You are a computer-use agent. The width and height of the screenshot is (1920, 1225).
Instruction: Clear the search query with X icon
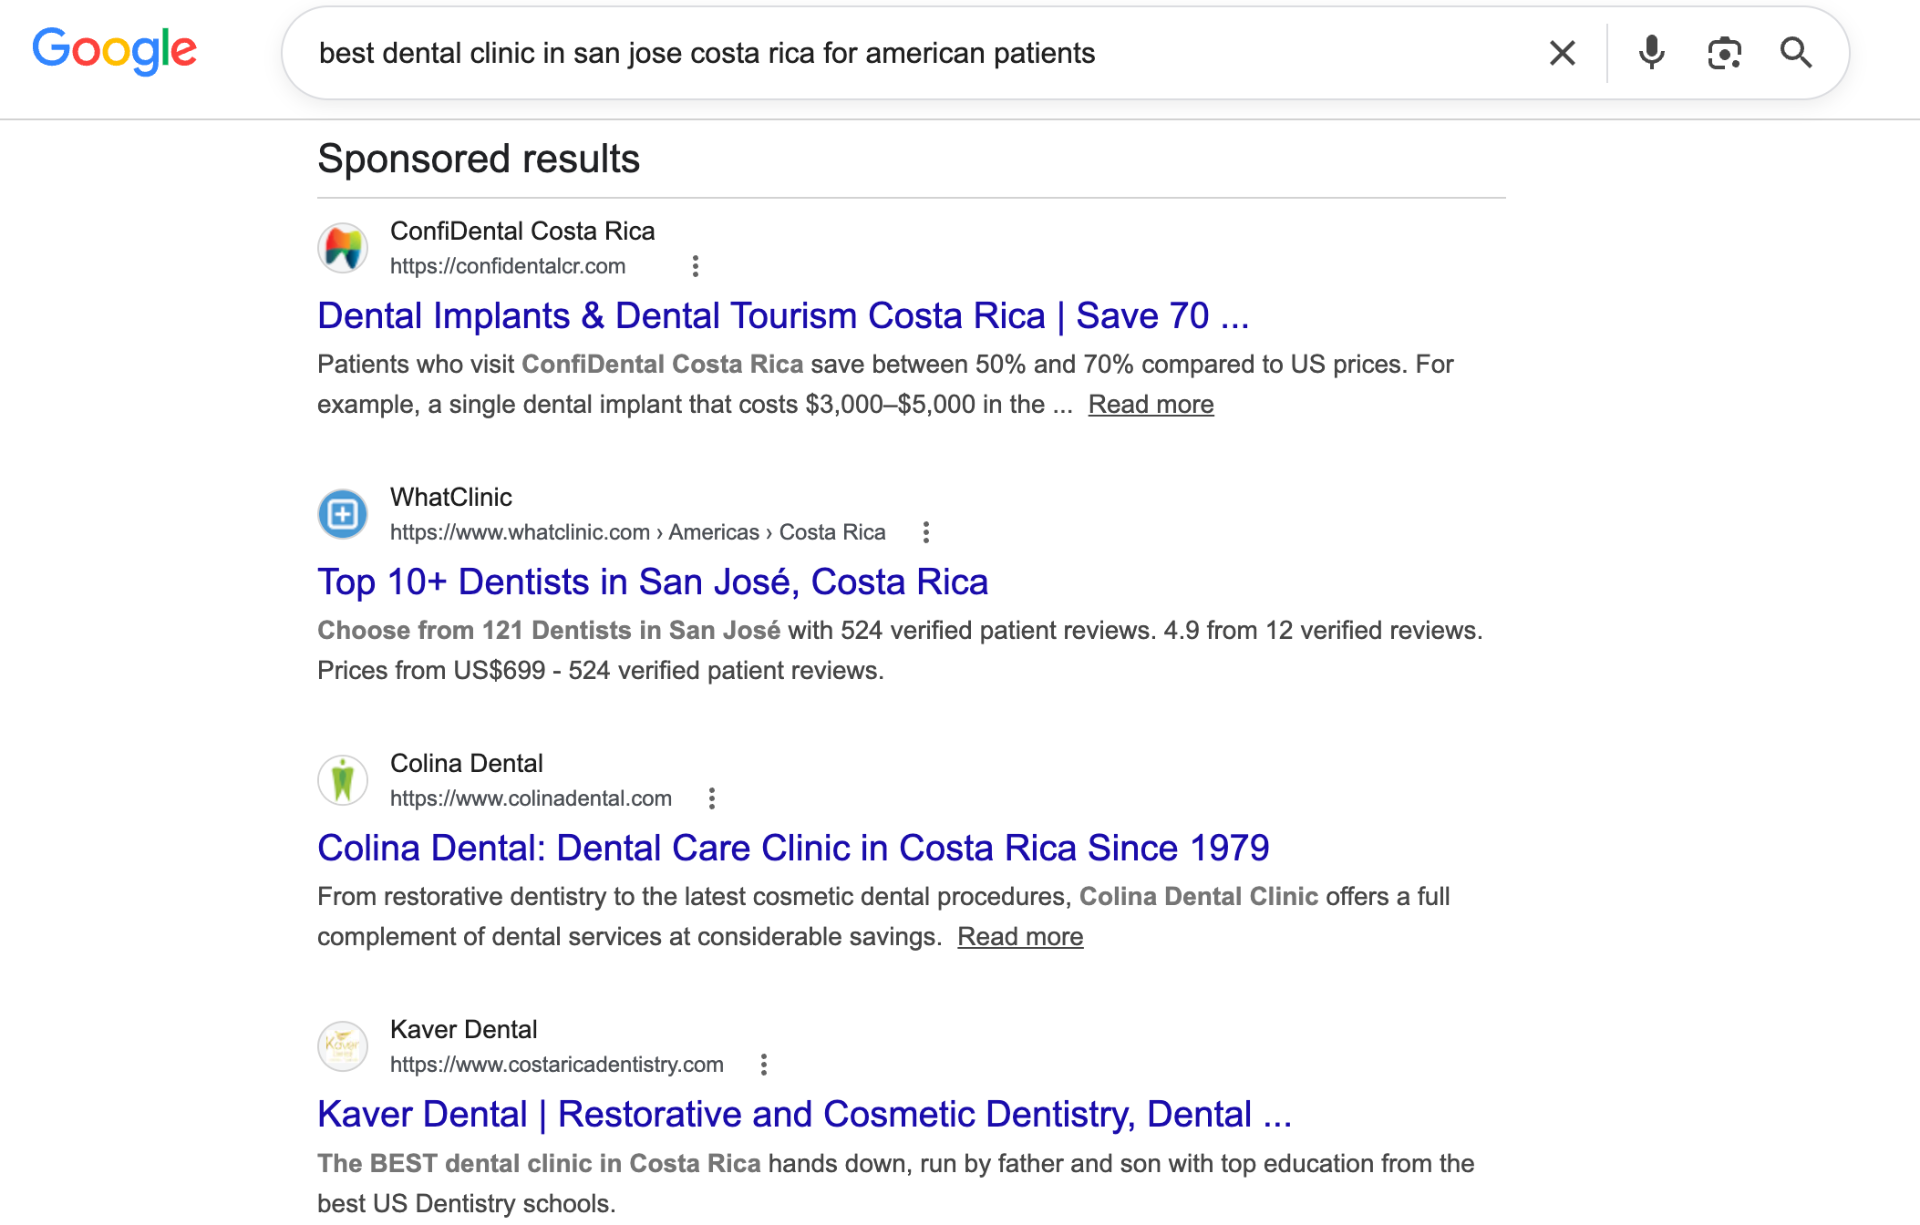1562,53
